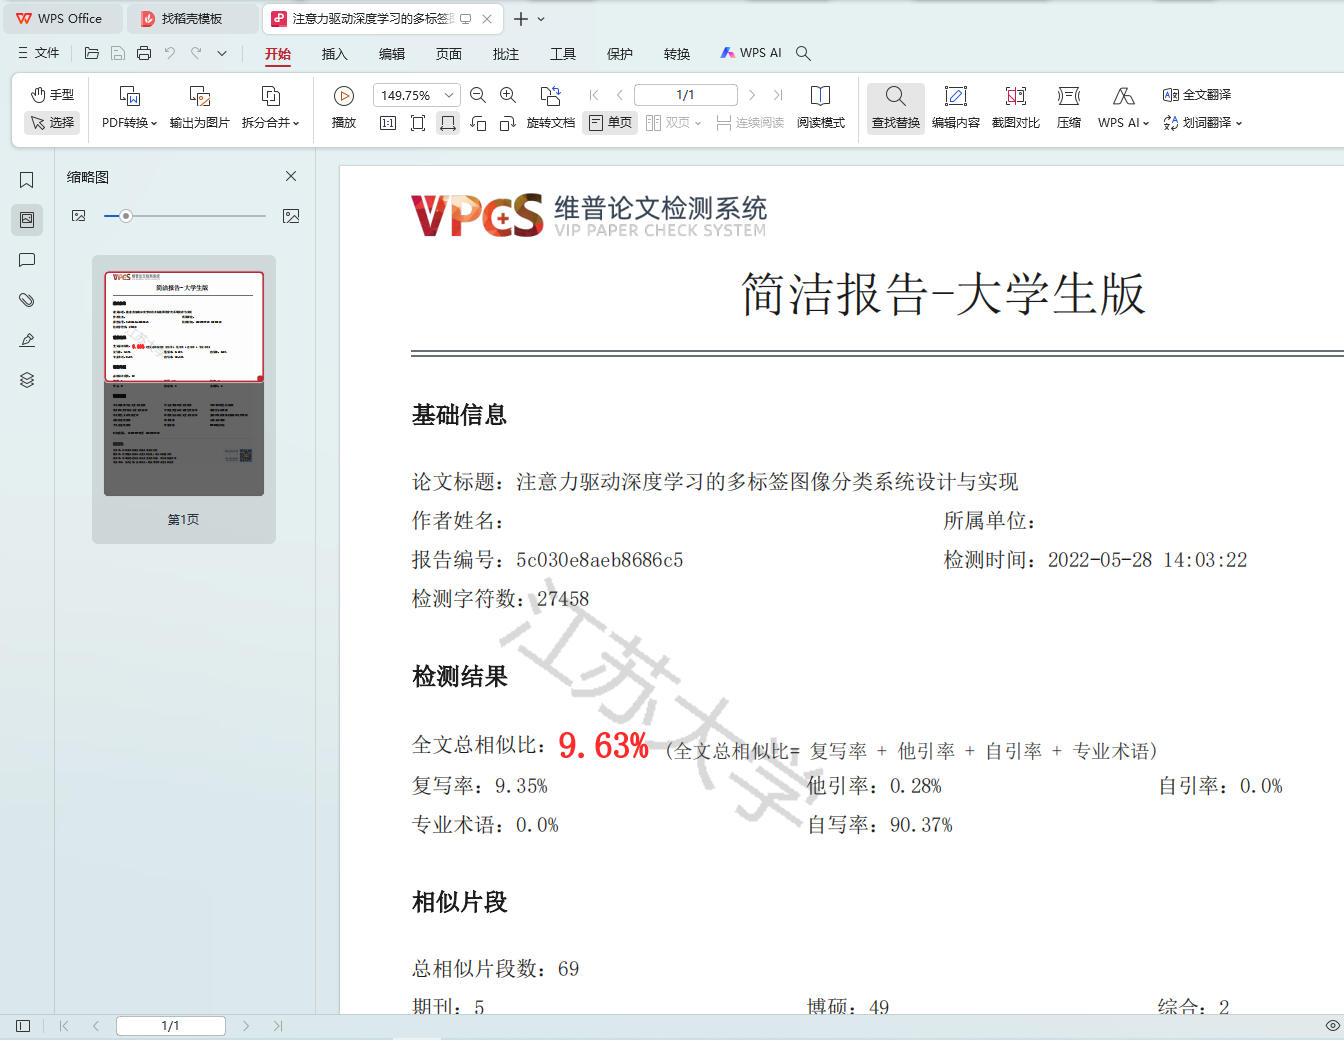Click the fit page icon
Viewport: 1344px width, 1040px height.
coord(418,123)
